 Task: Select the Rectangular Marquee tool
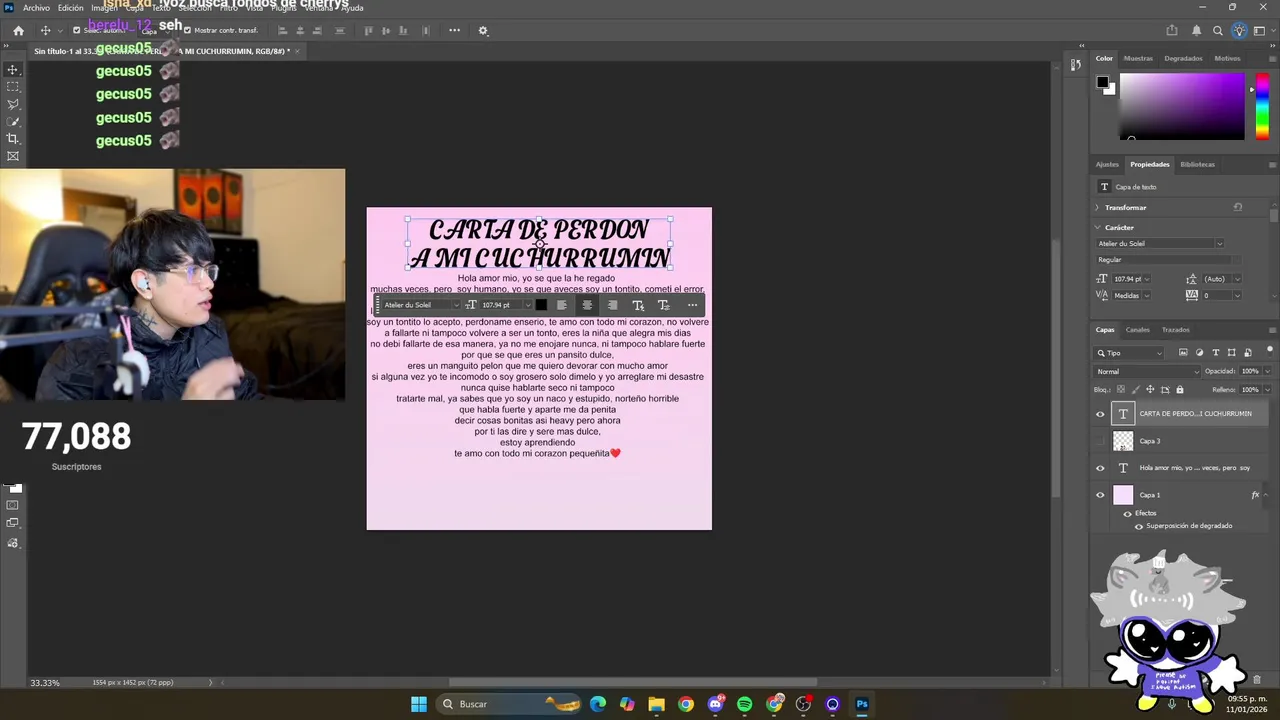(x=13, y=87)
